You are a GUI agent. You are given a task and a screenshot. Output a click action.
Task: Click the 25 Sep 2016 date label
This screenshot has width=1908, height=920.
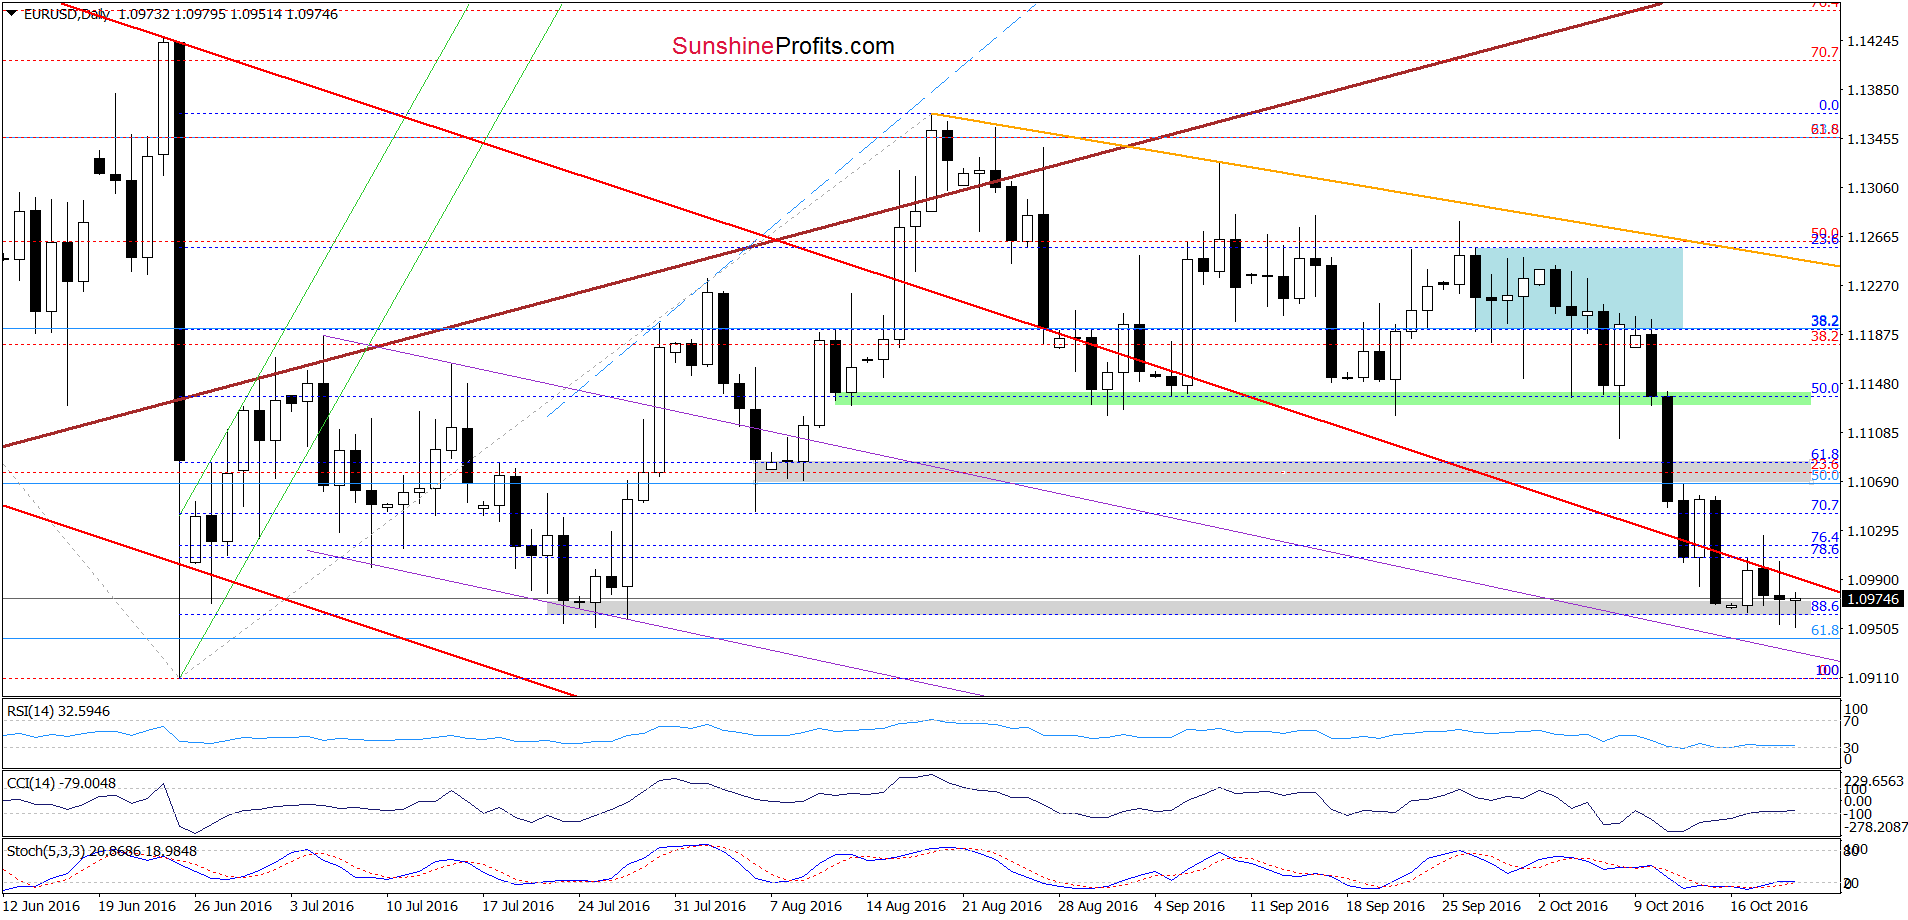[x=1482, y=906]
